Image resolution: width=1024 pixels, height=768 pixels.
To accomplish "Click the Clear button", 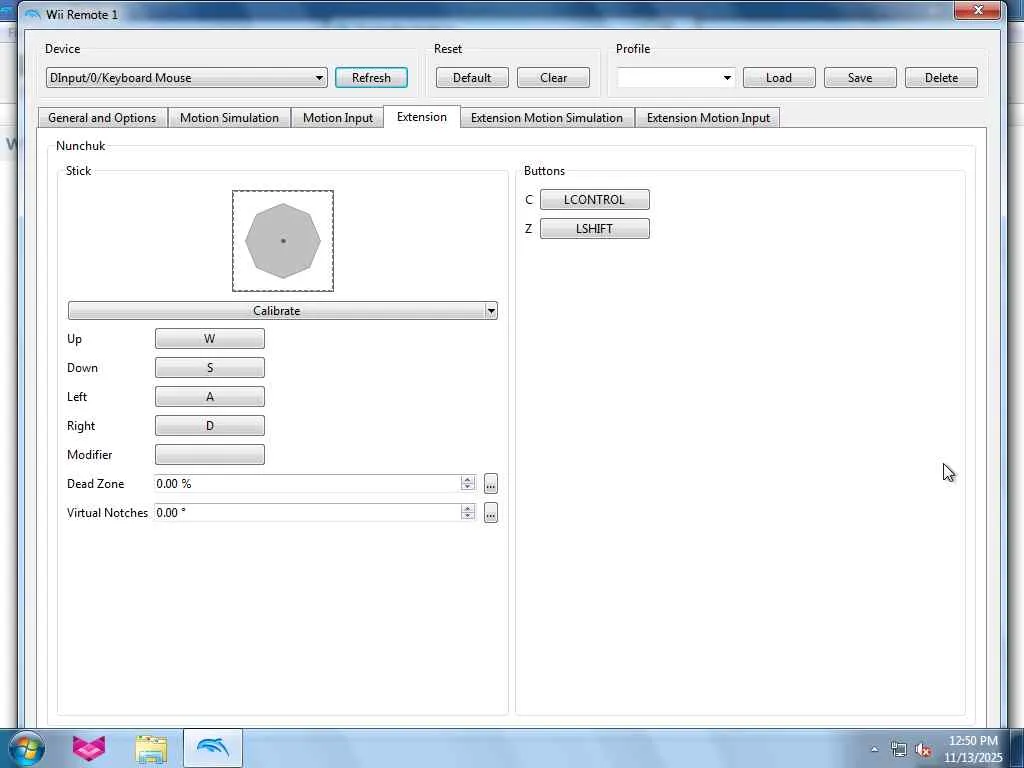I will 553,78.
